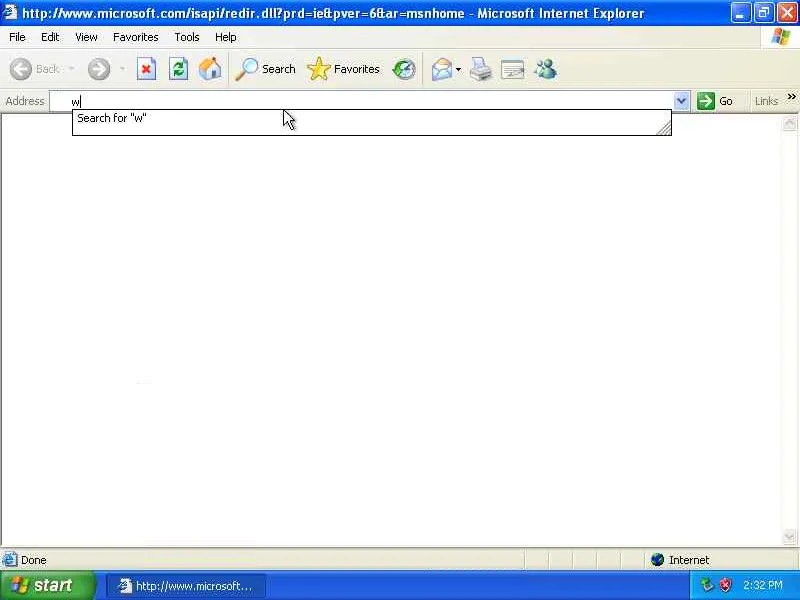800x600 pixels.
Task: Open the Search pane from the toolbar
Action: pyautogui.click(x=265, y=69)
